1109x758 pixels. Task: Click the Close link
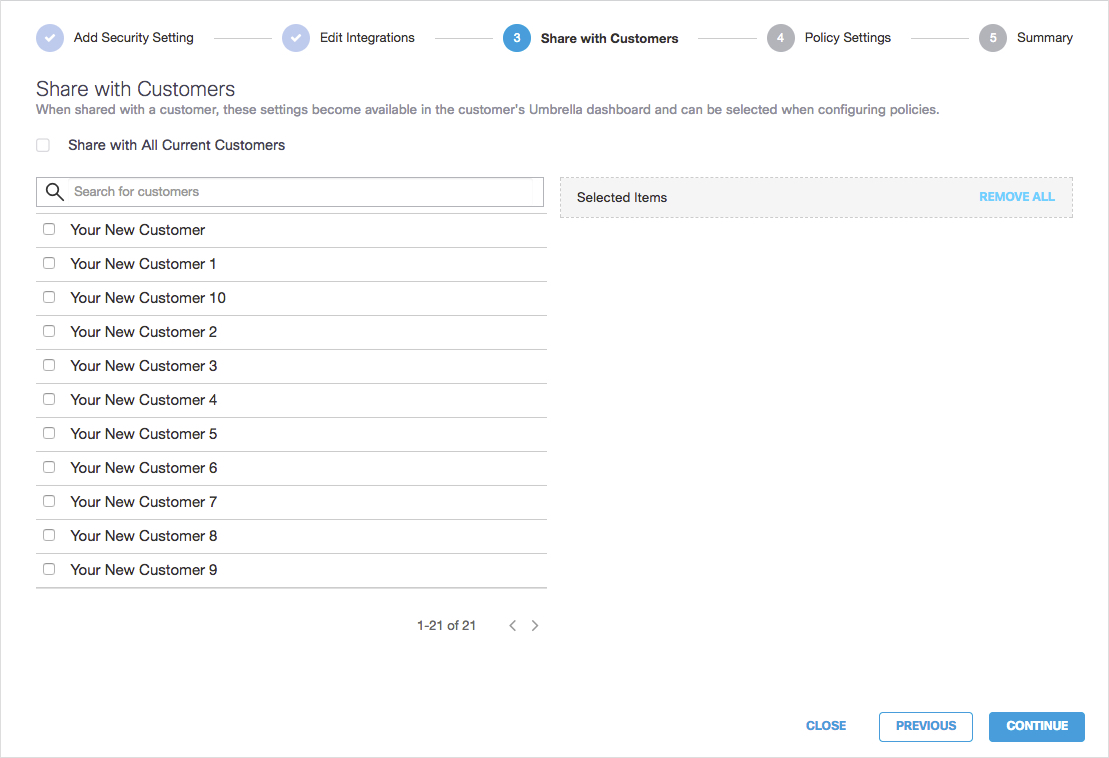(826, 726)
